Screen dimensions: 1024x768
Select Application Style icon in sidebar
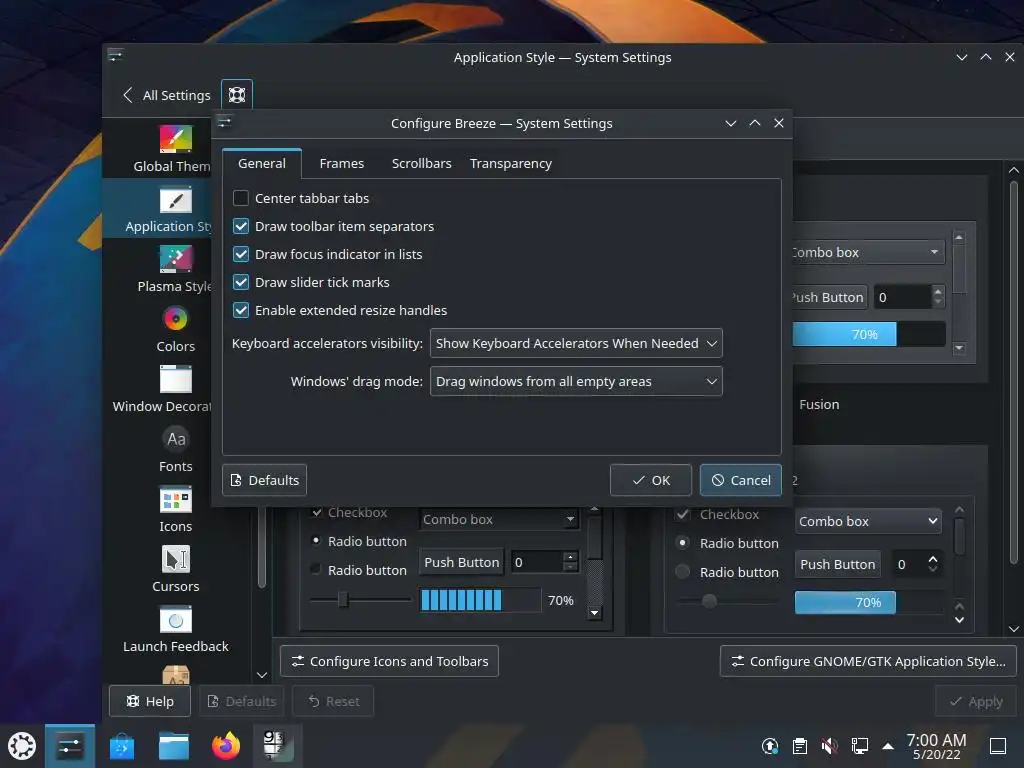[x=176, y=200]
